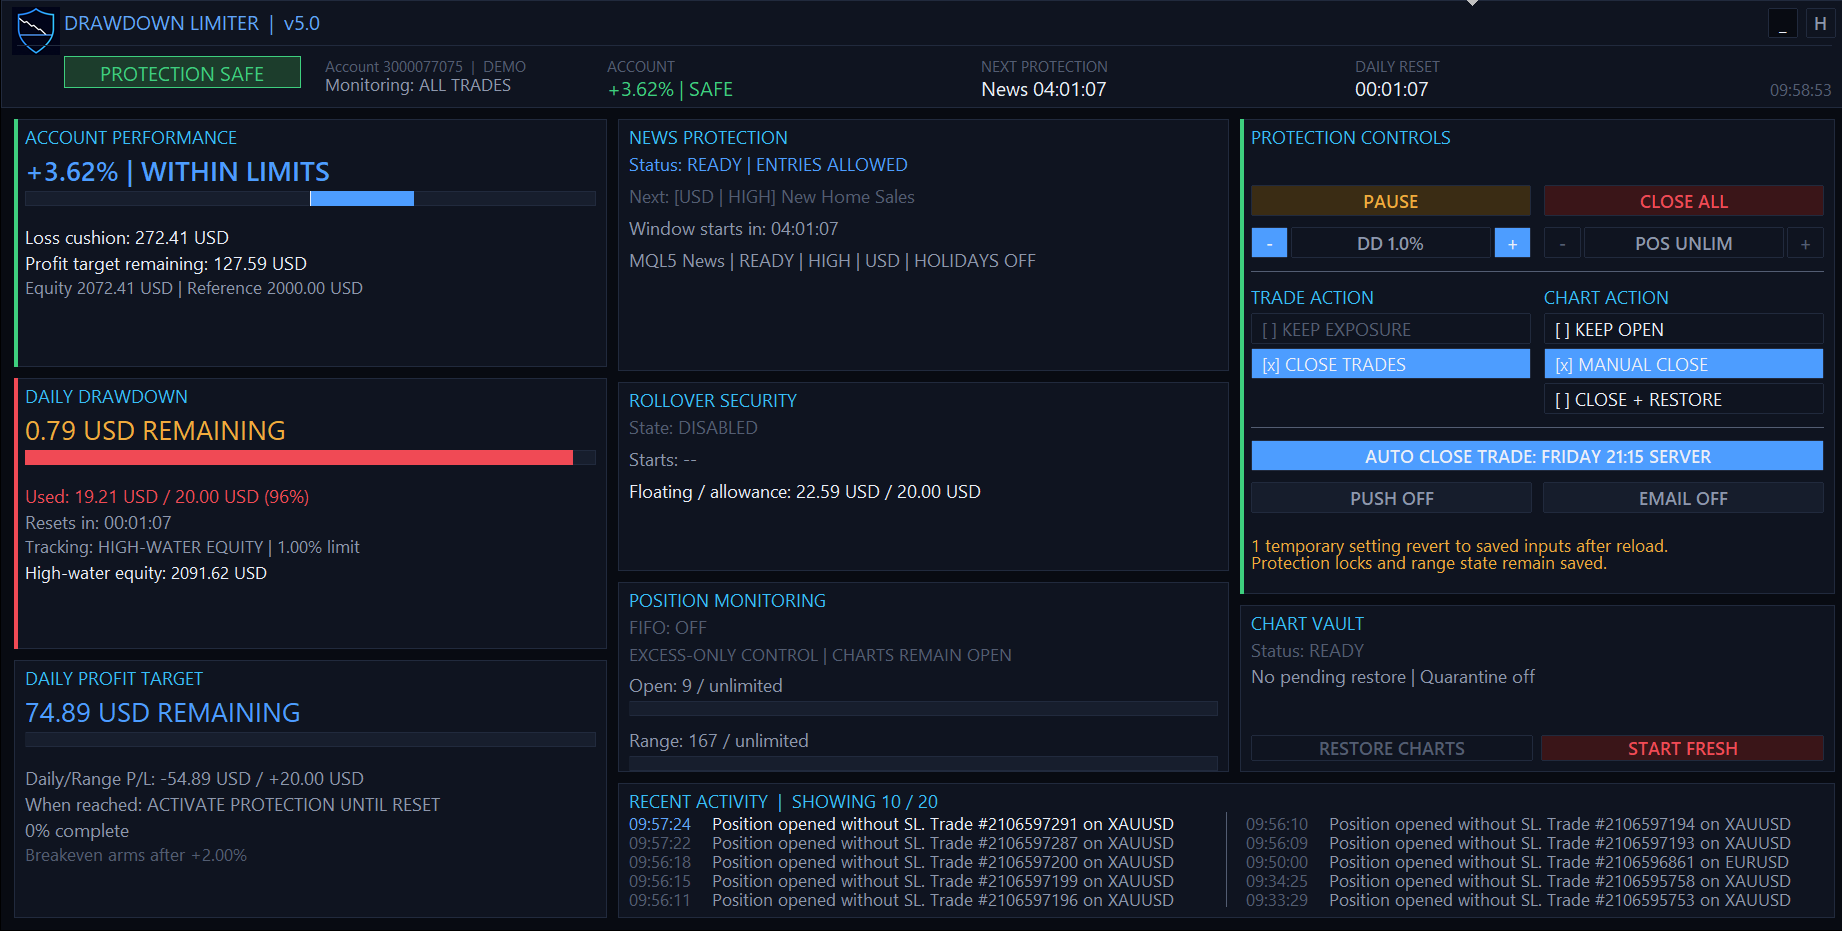Click activity entry for trade #2106595758

coord(1518,881)
